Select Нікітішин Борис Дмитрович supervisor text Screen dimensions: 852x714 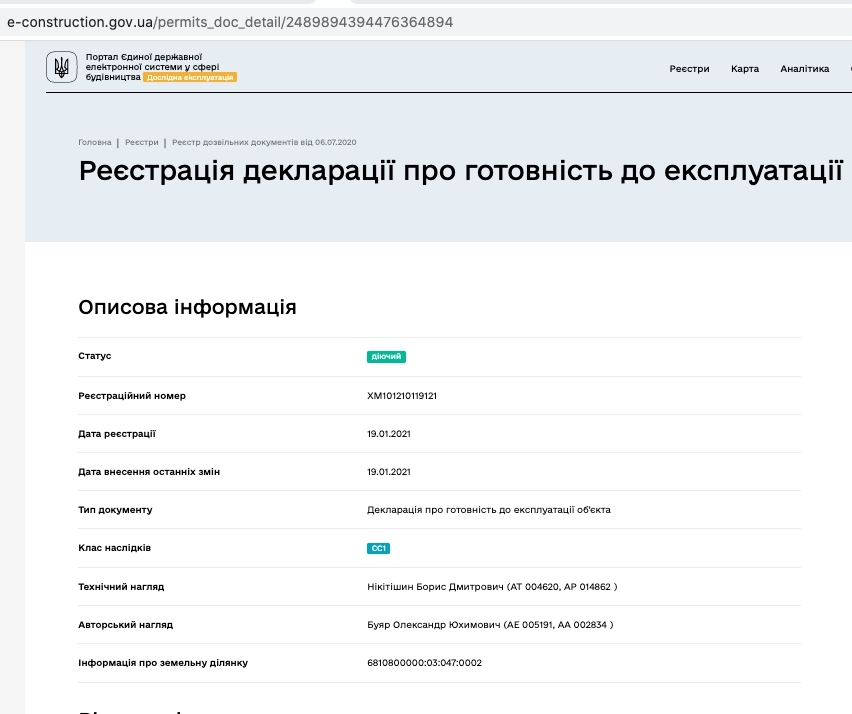(x=492, y=587)
